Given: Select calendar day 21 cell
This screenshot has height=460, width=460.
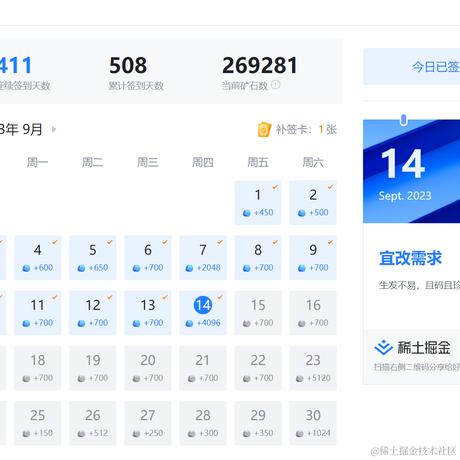Looking at the screenshot, I should tap(203, 368).
